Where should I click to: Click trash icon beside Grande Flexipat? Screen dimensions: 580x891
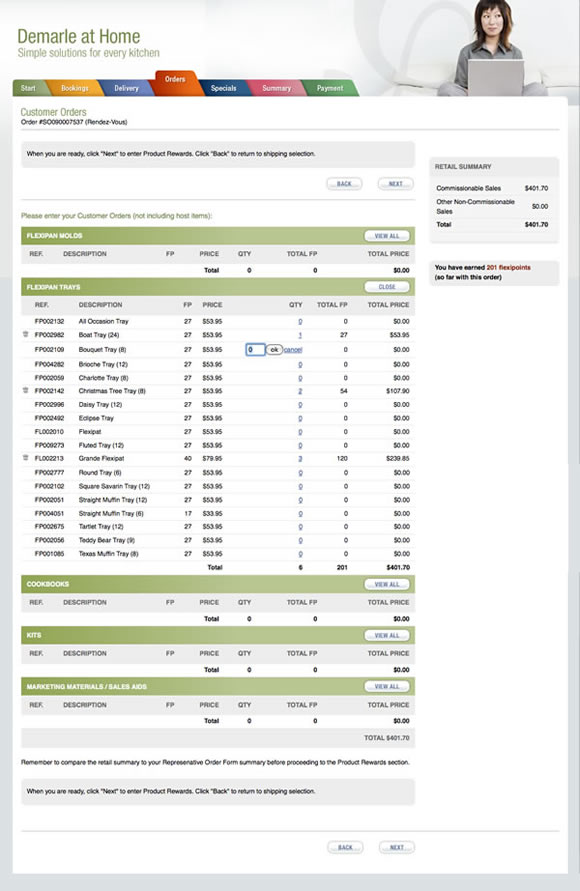click(25, 458)
